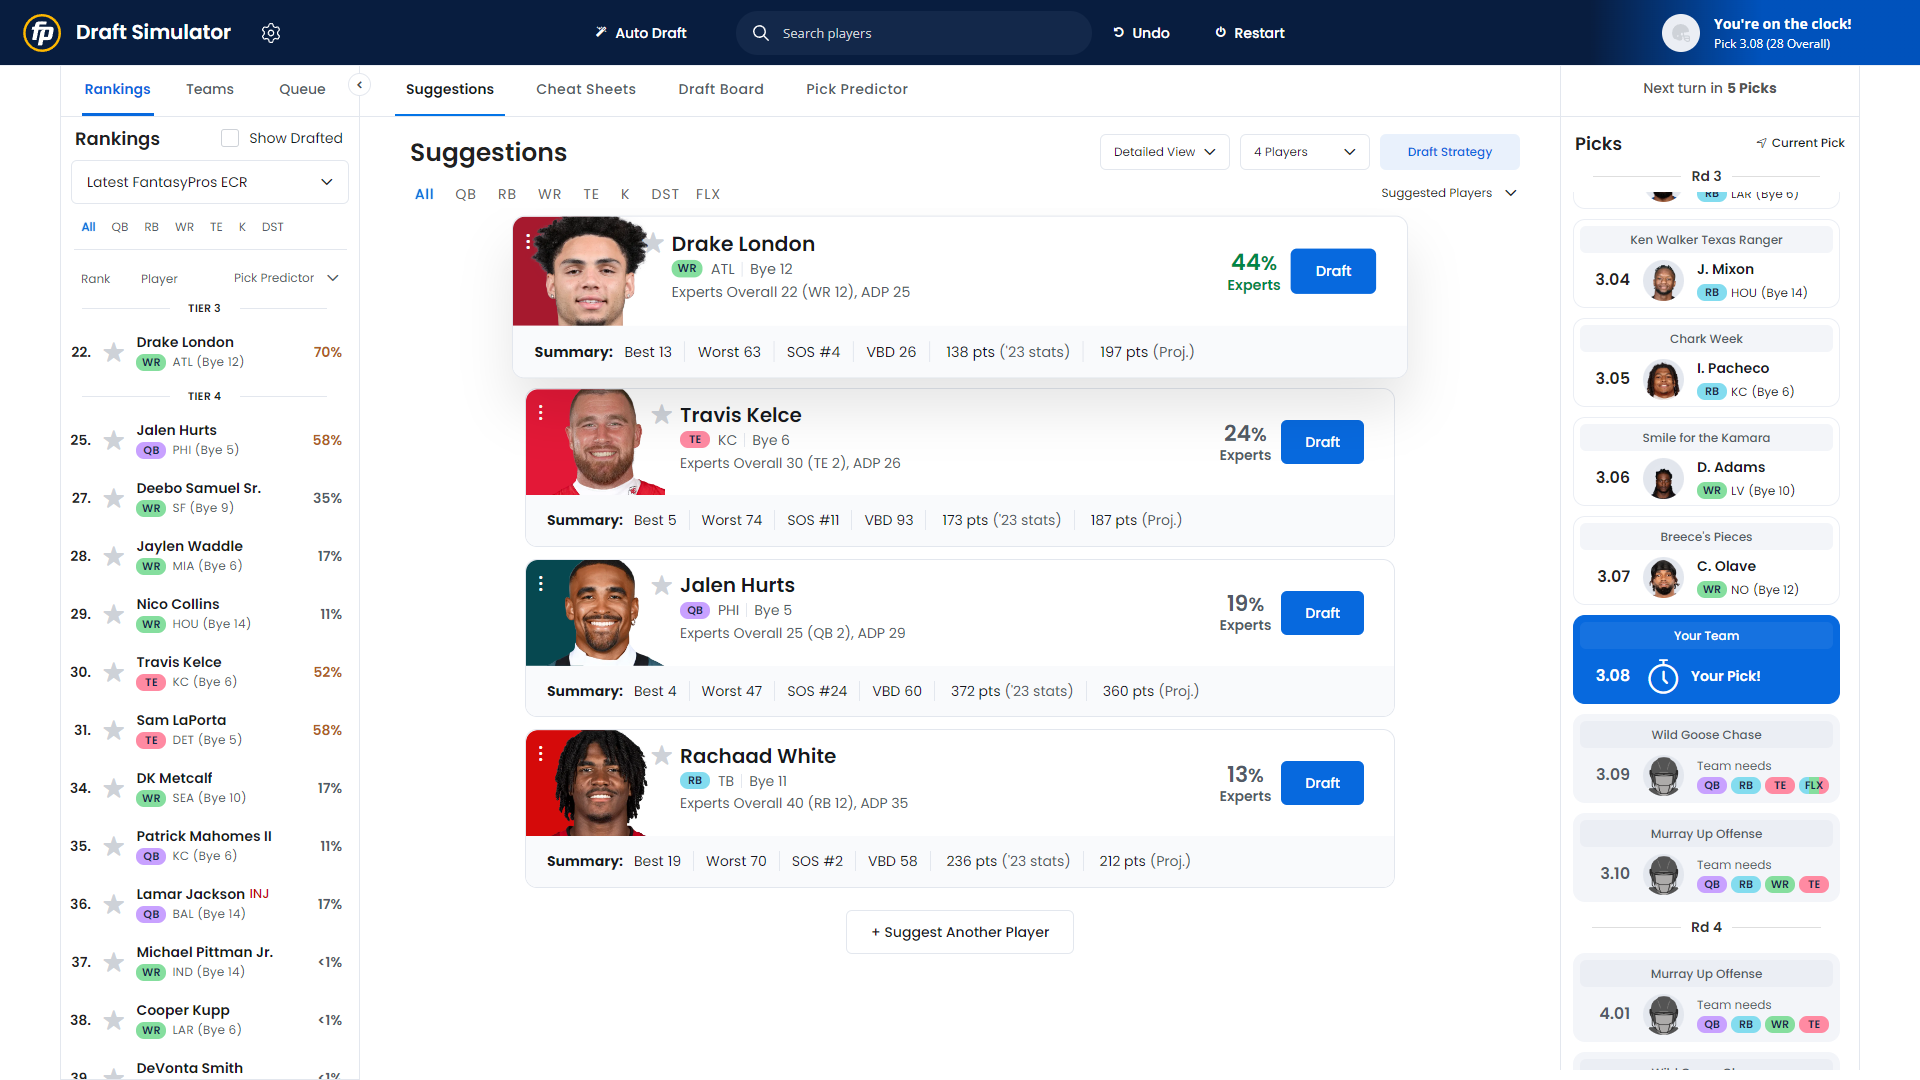The image size is (1920, 1080).
Task: Switch to the Draft Board tab
Action: pos(720,89)
